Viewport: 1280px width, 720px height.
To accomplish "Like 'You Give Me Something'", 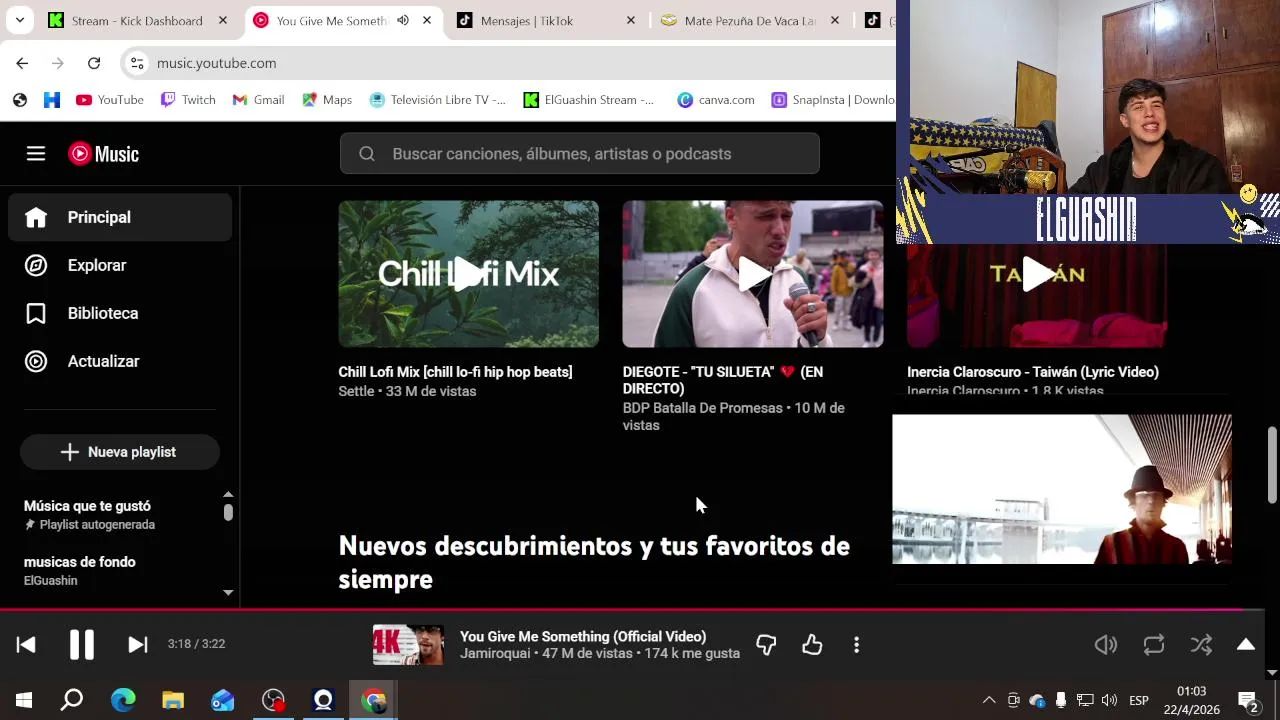I will coord(812,645).
